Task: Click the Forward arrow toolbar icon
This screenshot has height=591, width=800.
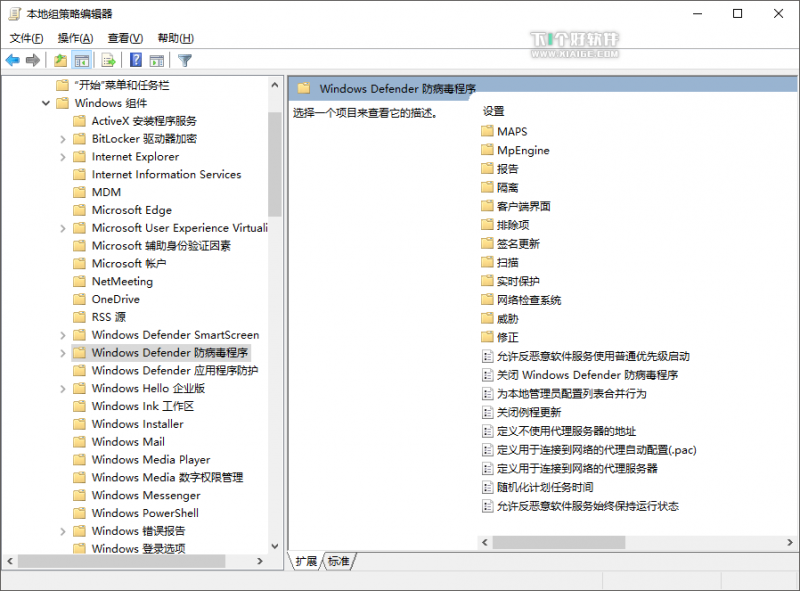Action: click(33, 60)
